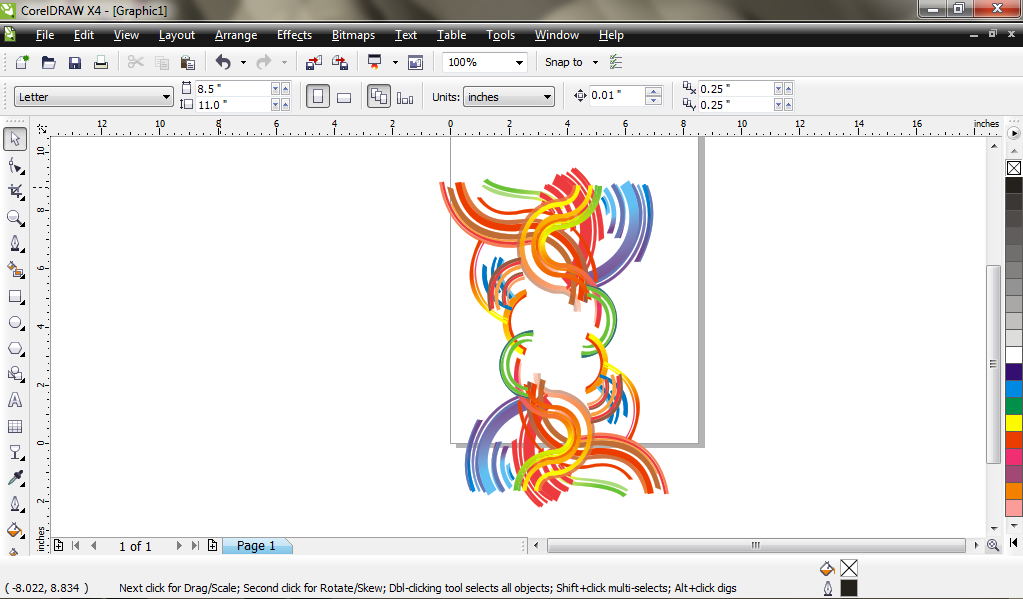Click the horizontal scrollbar thumb

click(756, 545)
